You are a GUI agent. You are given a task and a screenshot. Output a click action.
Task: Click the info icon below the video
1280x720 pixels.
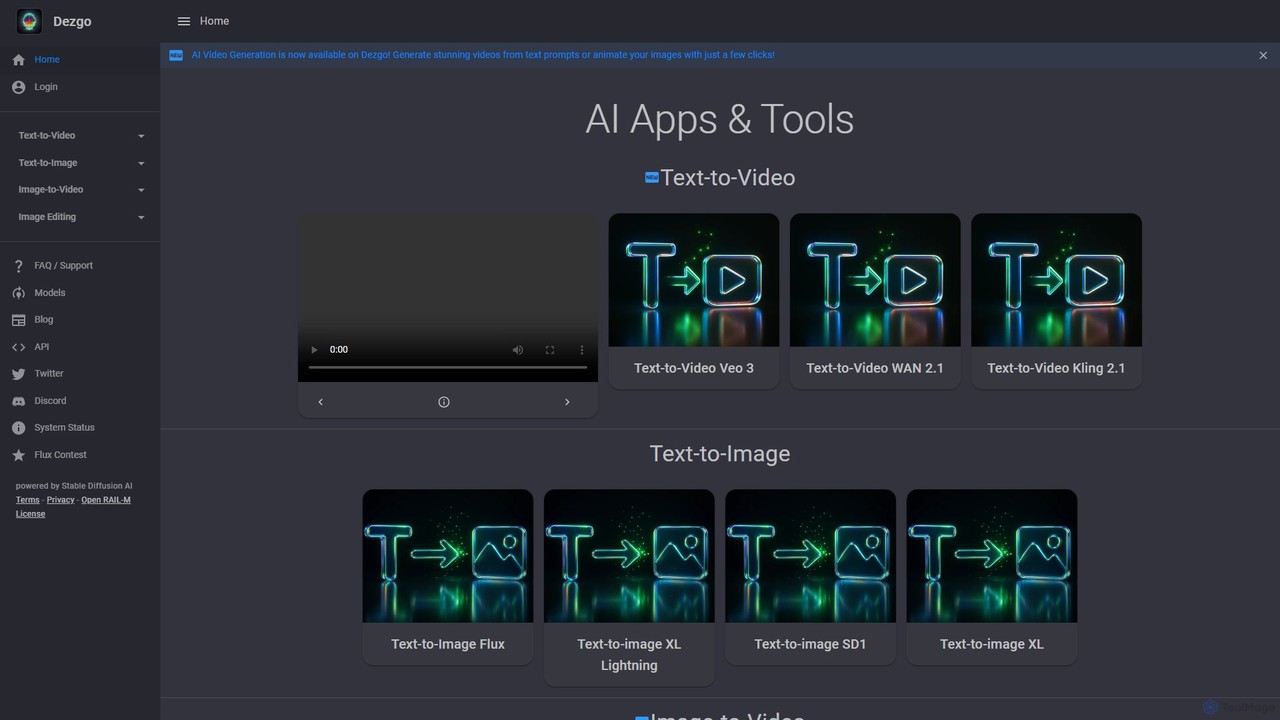point(444,402)
